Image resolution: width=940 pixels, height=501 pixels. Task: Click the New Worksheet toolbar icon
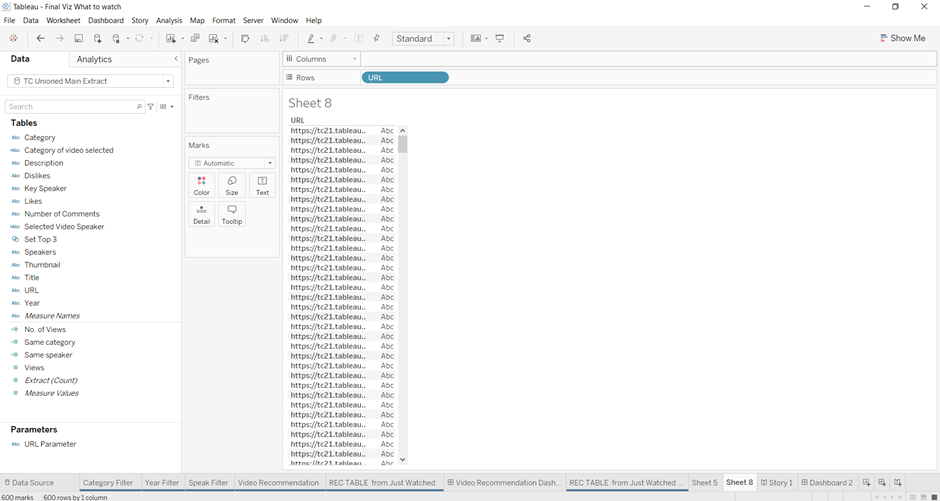tap(171, 38)
